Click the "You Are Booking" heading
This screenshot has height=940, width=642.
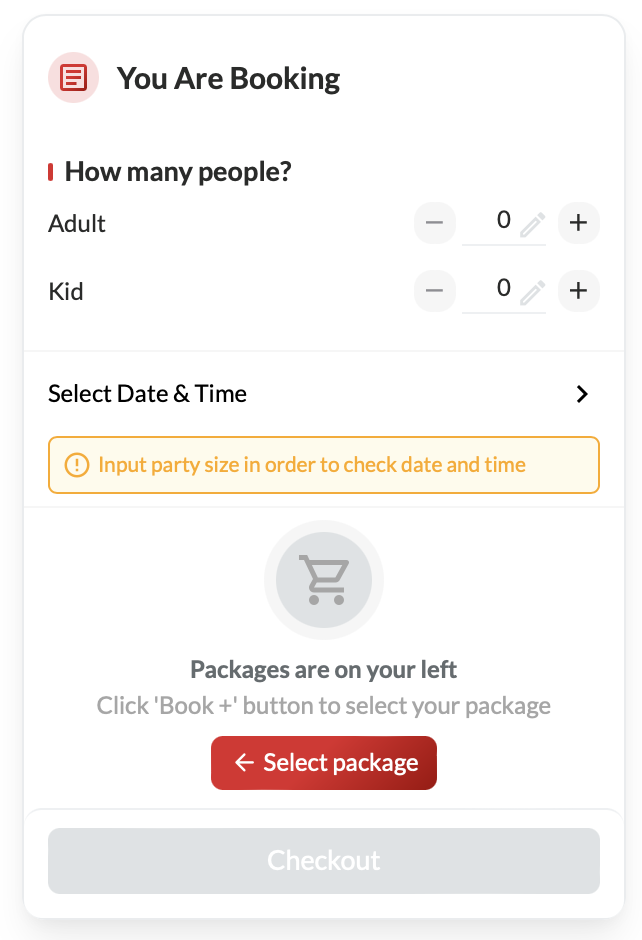tap(228, 78)
